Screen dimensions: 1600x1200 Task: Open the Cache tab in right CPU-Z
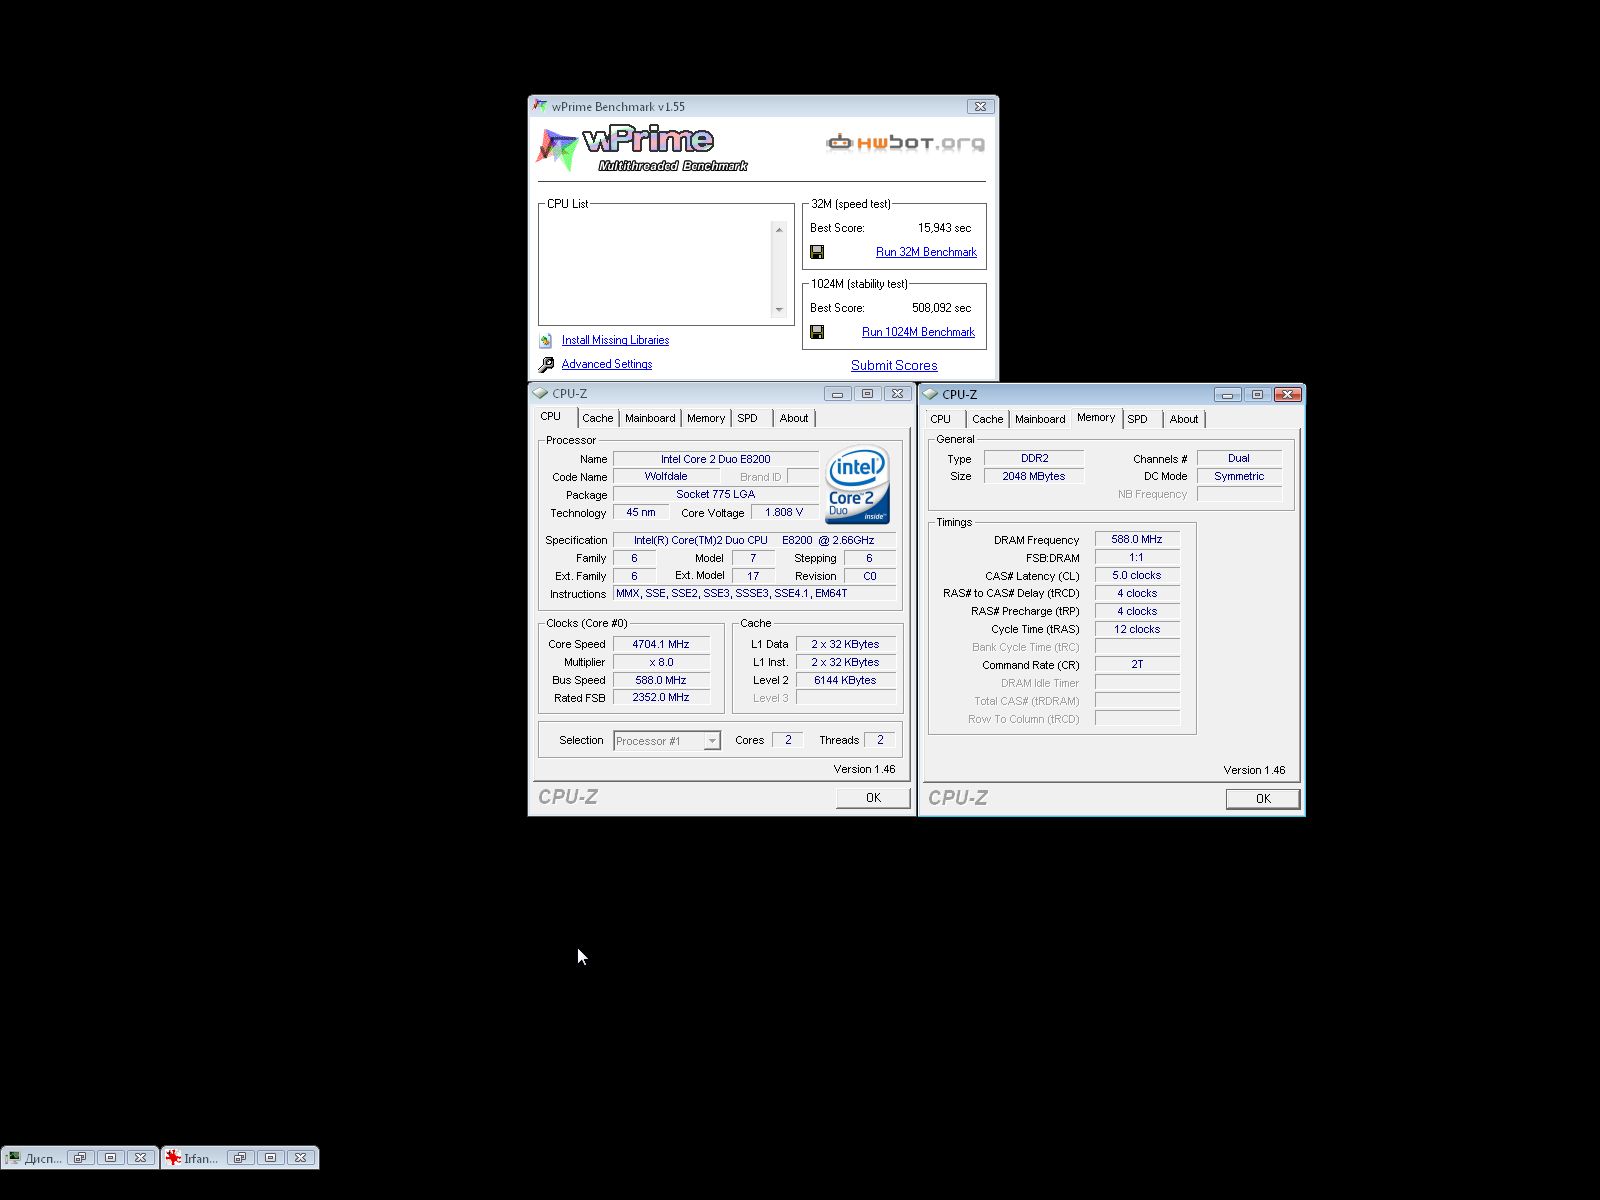pos(987,419)
